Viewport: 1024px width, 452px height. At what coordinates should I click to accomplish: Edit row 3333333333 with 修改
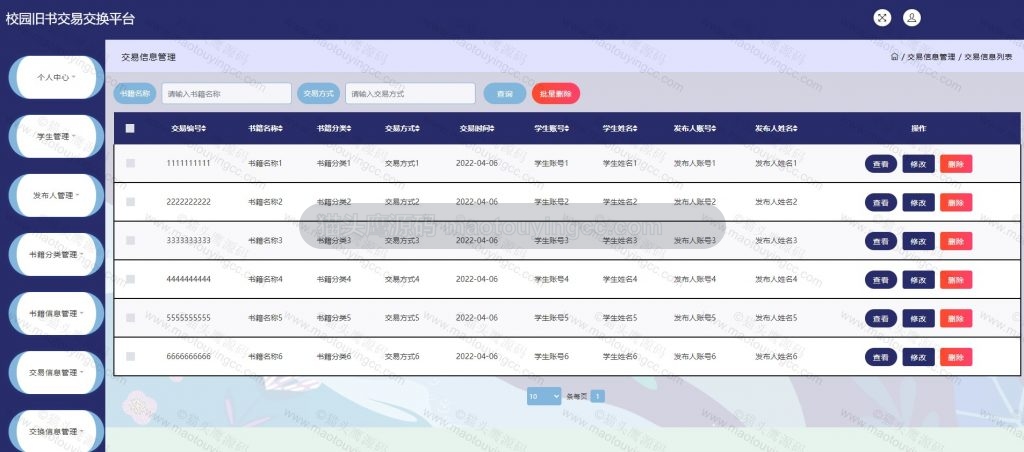coord(918,241)
